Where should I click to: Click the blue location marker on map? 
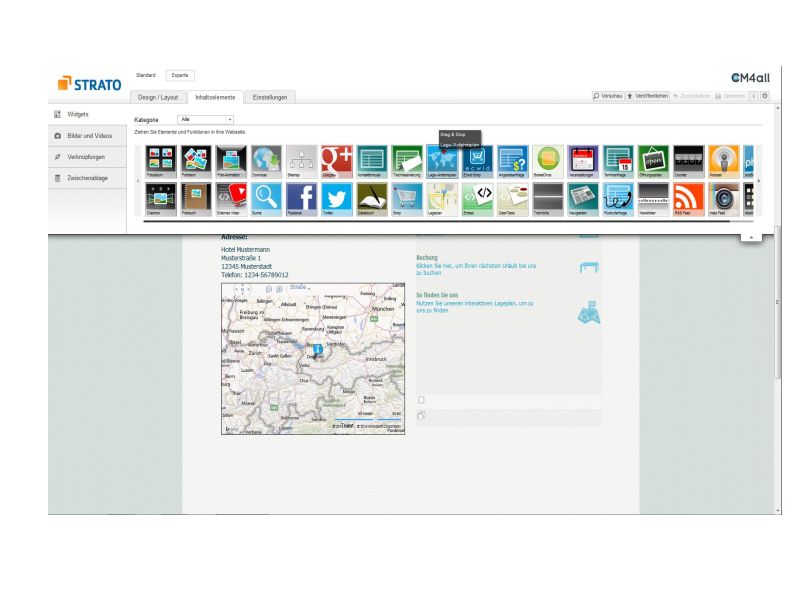pos(317,349)
